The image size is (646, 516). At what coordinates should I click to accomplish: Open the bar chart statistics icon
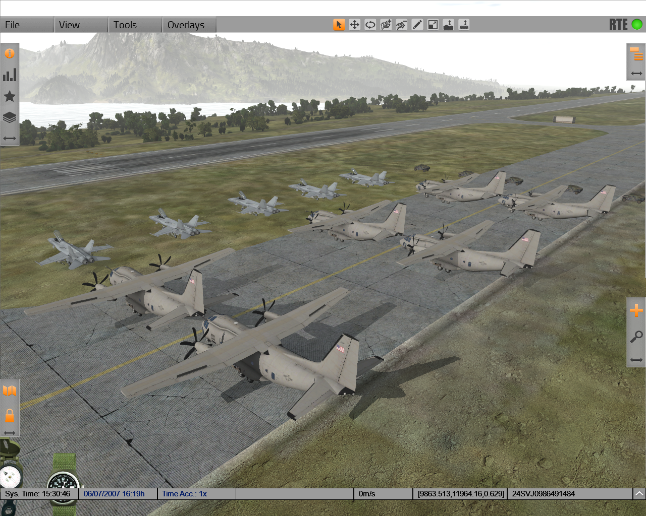point(10,75)
